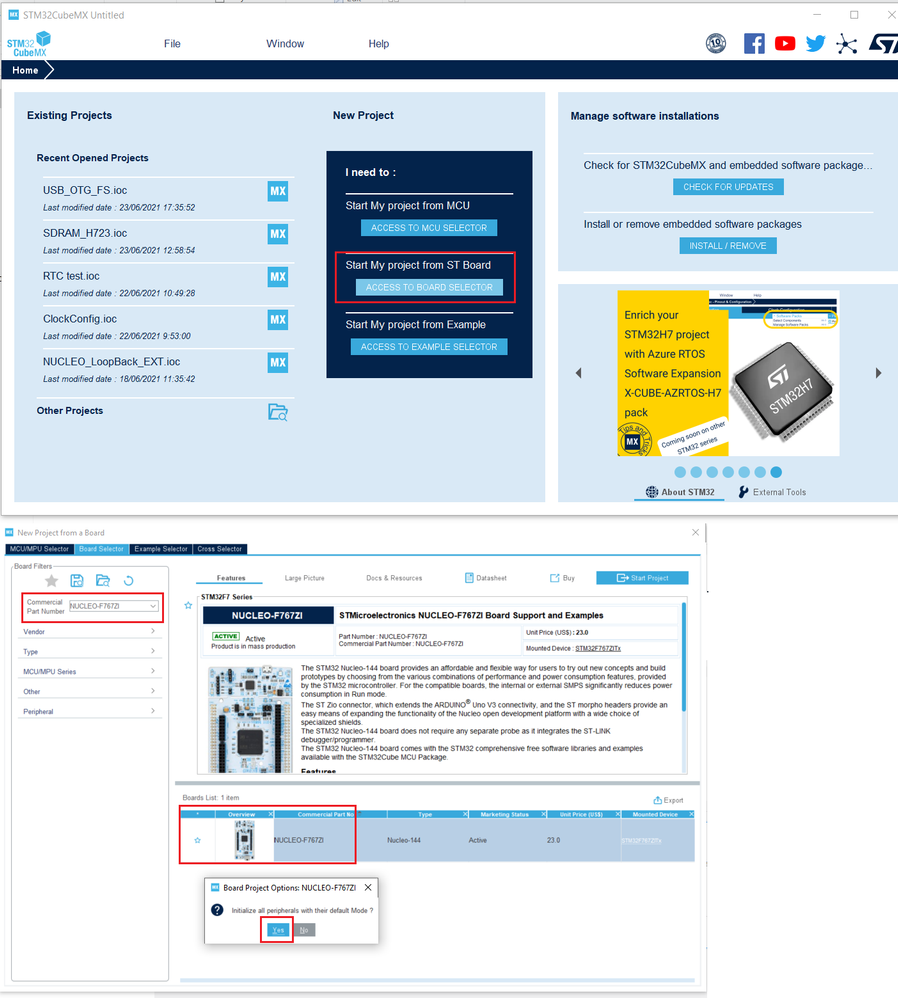Screen dimensions: 898x998
Task: Show favorite boards using star filter icon
Action: click(52, 580)
